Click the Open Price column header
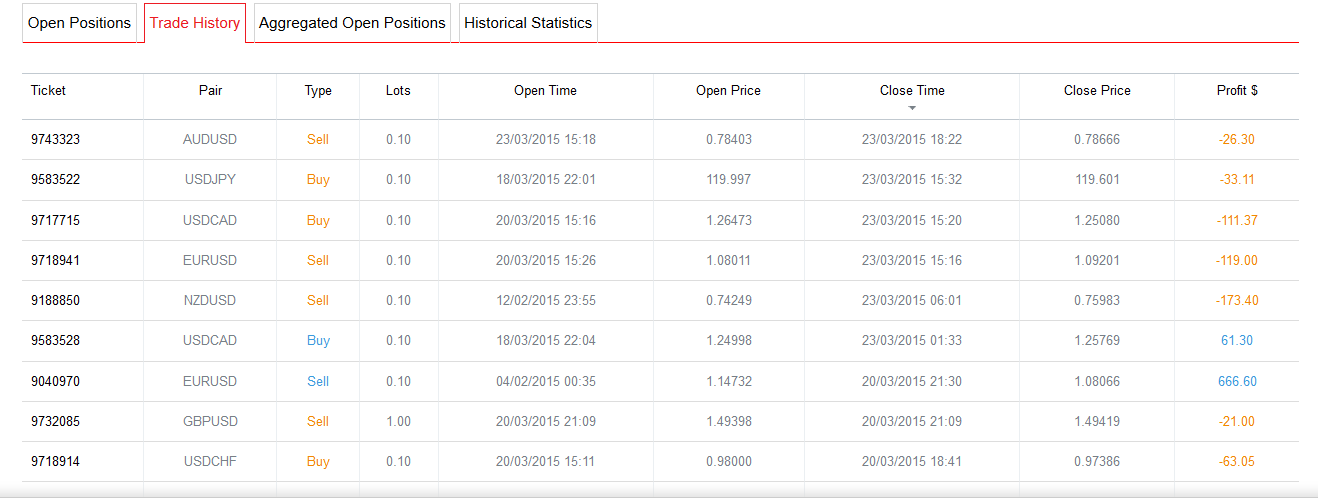 728,90
